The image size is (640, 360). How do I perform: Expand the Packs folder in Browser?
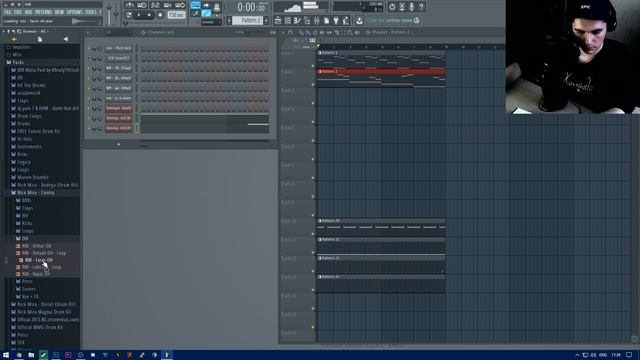18,62
